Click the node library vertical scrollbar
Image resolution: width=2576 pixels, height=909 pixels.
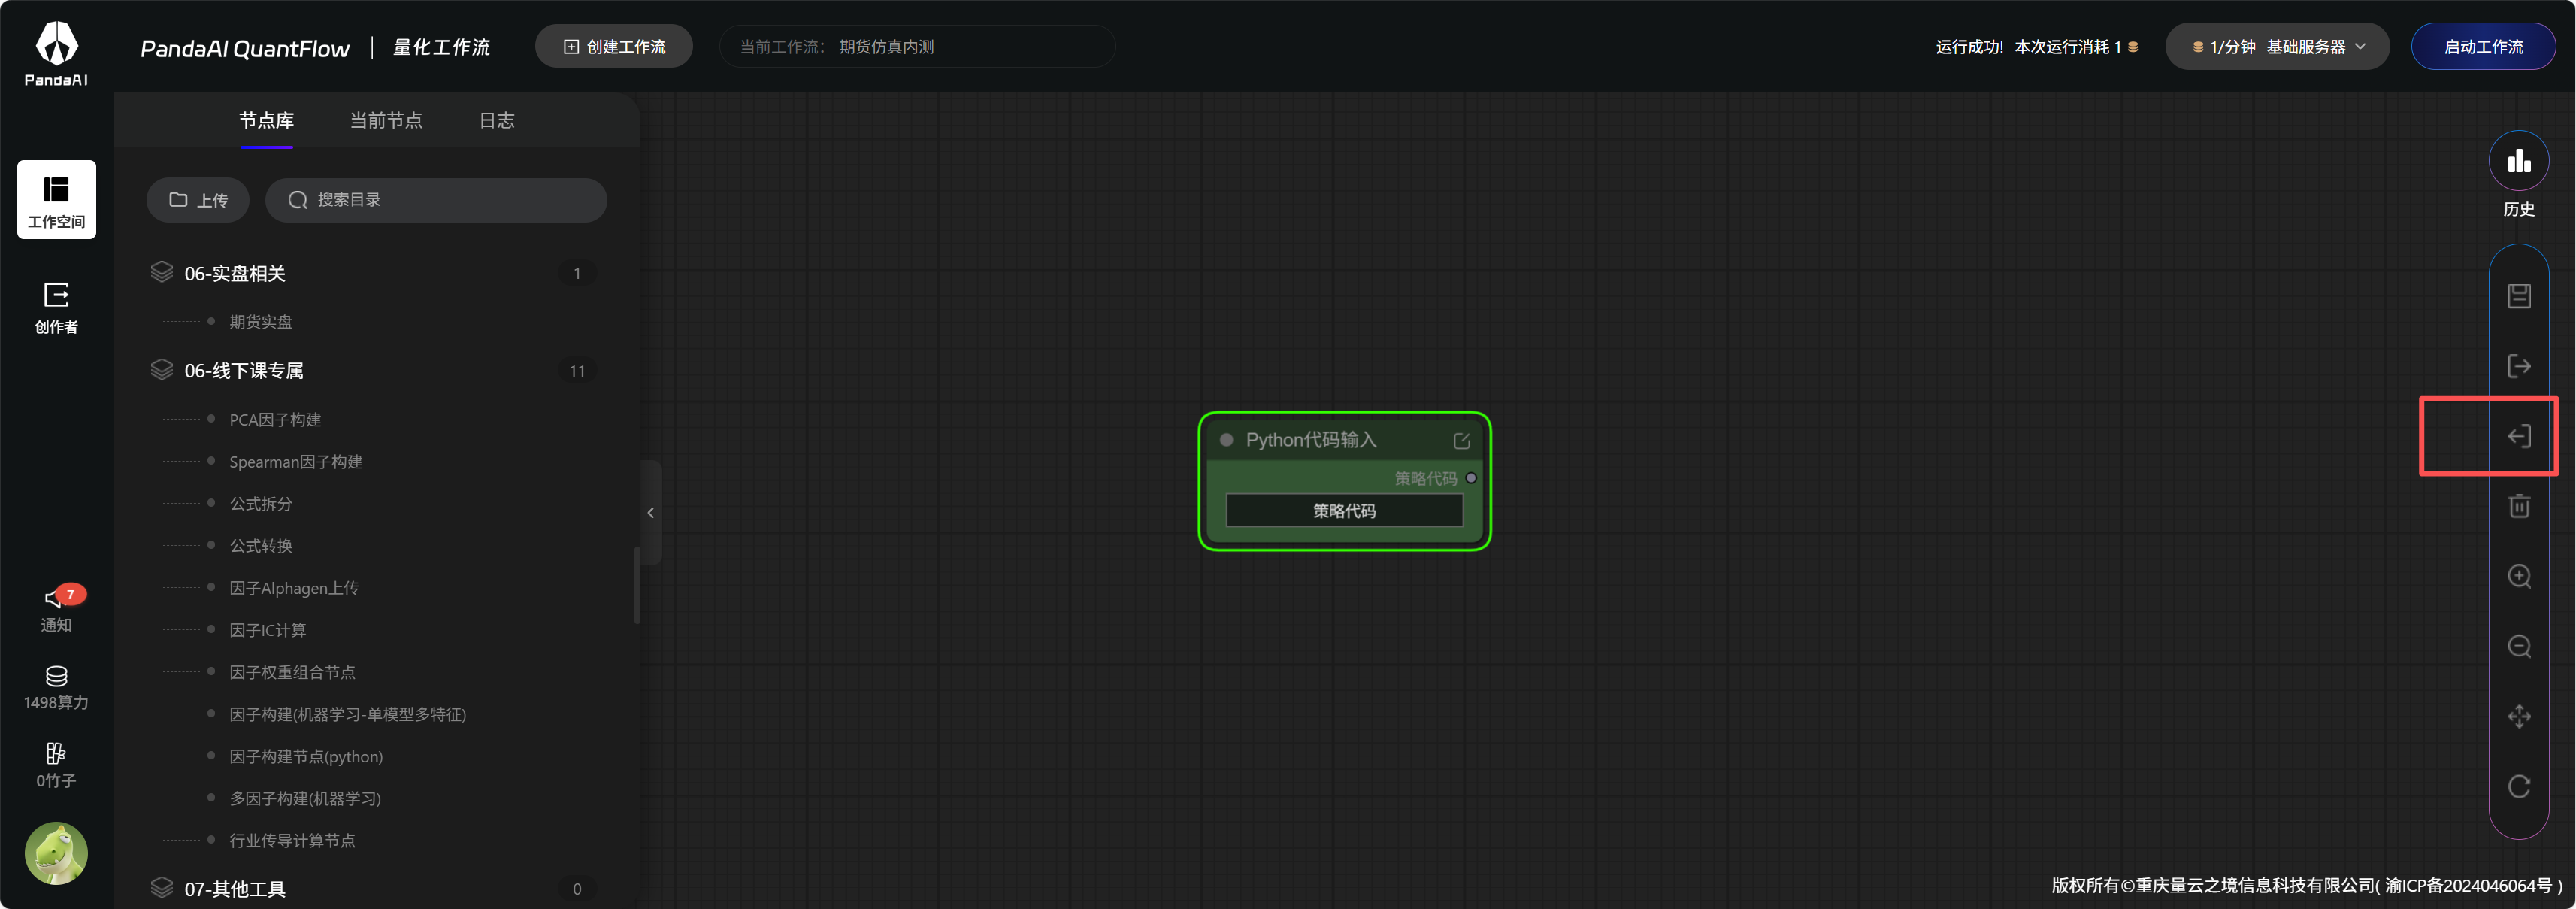[637, 586]
